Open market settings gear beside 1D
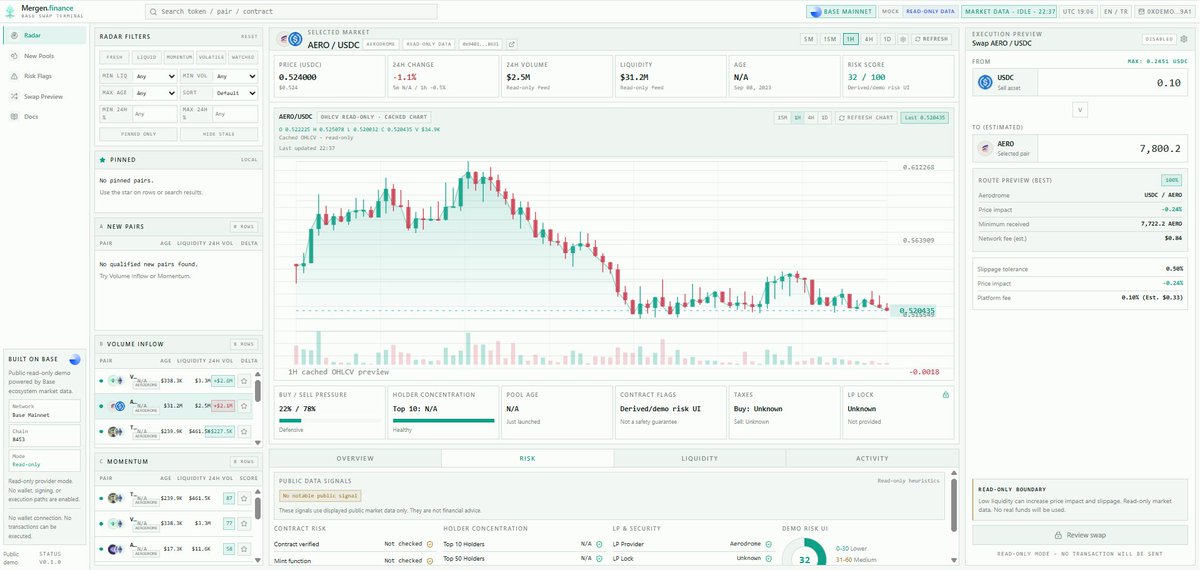1200x570 pixels. click(x=904, y=39)
